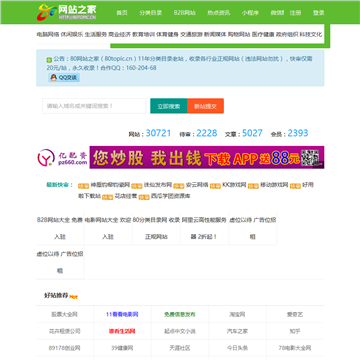
Task: Click the QR code on the banner
Action: [x=310, y=157]
